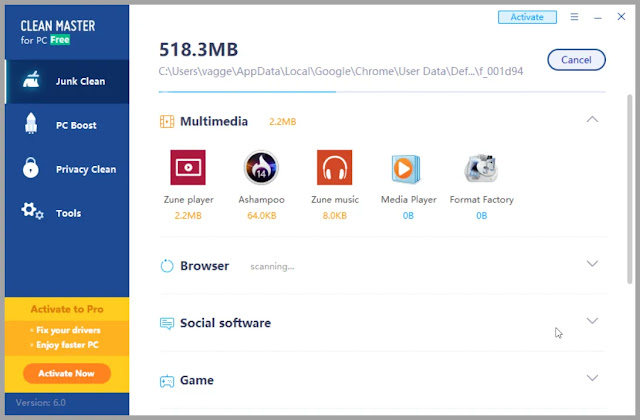Click the Version: 6.0 label
Image resolution: width=640 pixels, height=420 pixels.
click(41, 402)
